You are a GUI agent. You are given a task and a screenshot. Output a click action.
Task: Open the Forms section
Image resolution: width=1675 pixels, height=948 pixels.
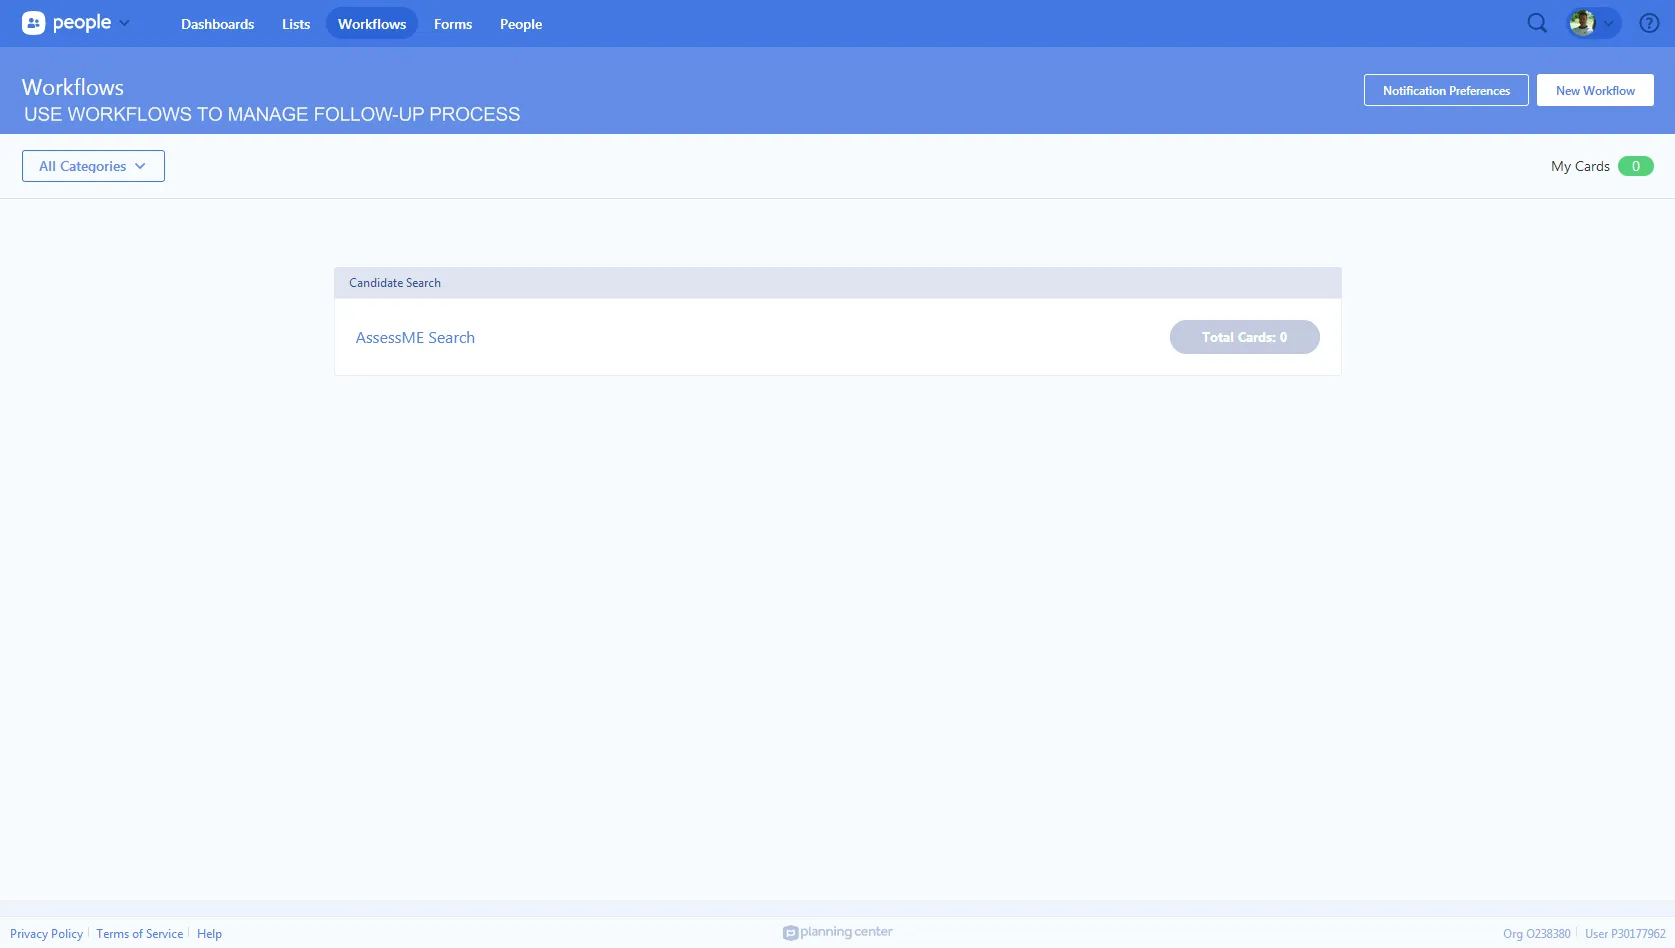(452, 23)
